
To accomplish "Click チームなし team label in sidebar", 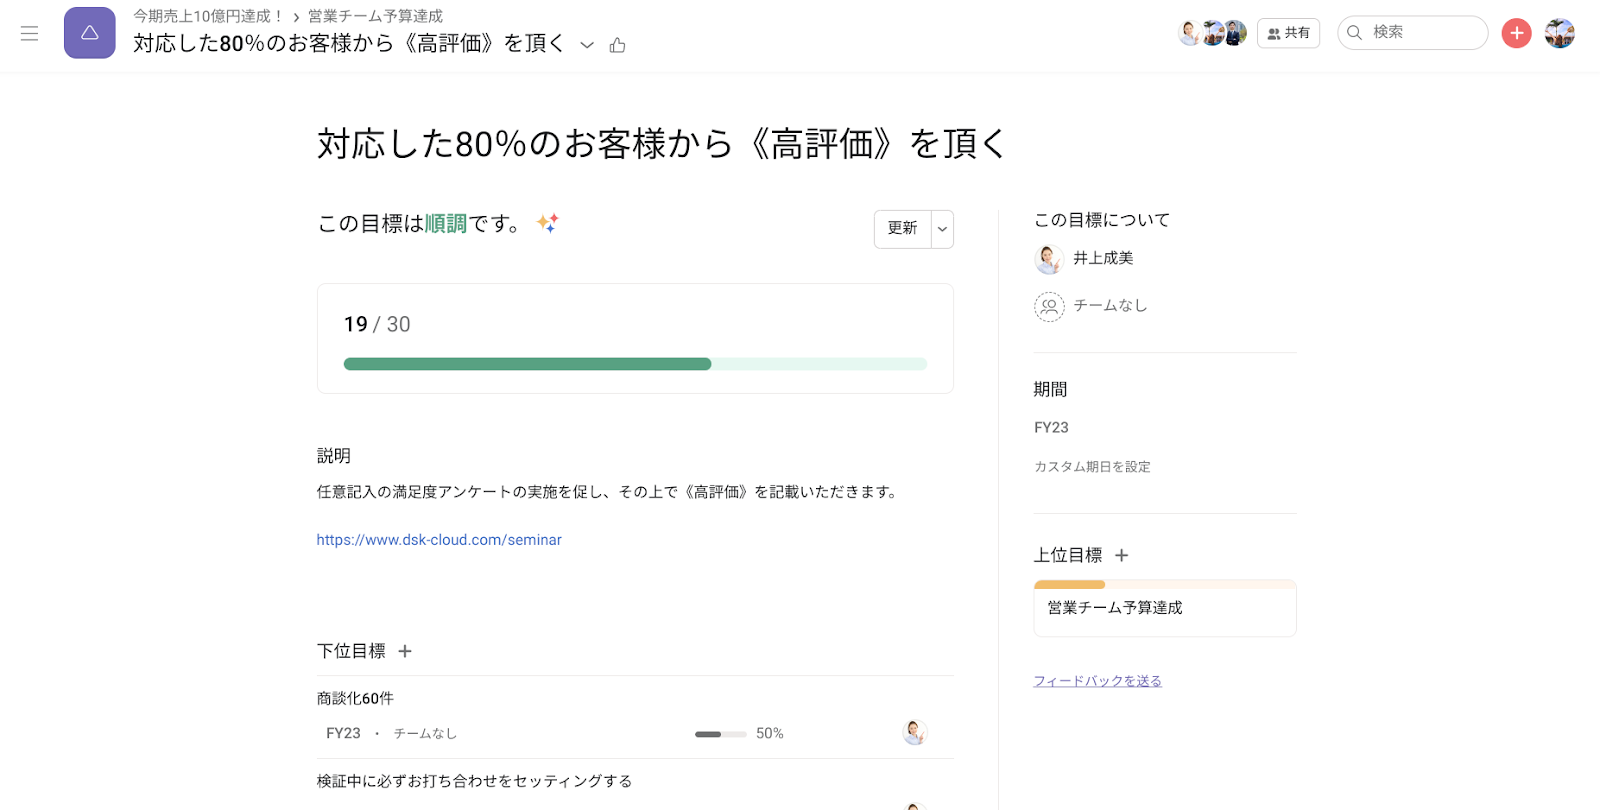I will (1110, 305).
